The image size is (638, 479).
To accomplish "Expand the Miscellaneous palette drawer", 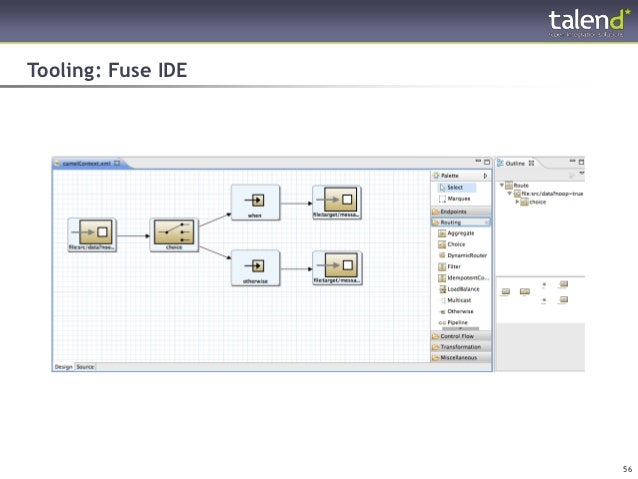I will [461, 357].
